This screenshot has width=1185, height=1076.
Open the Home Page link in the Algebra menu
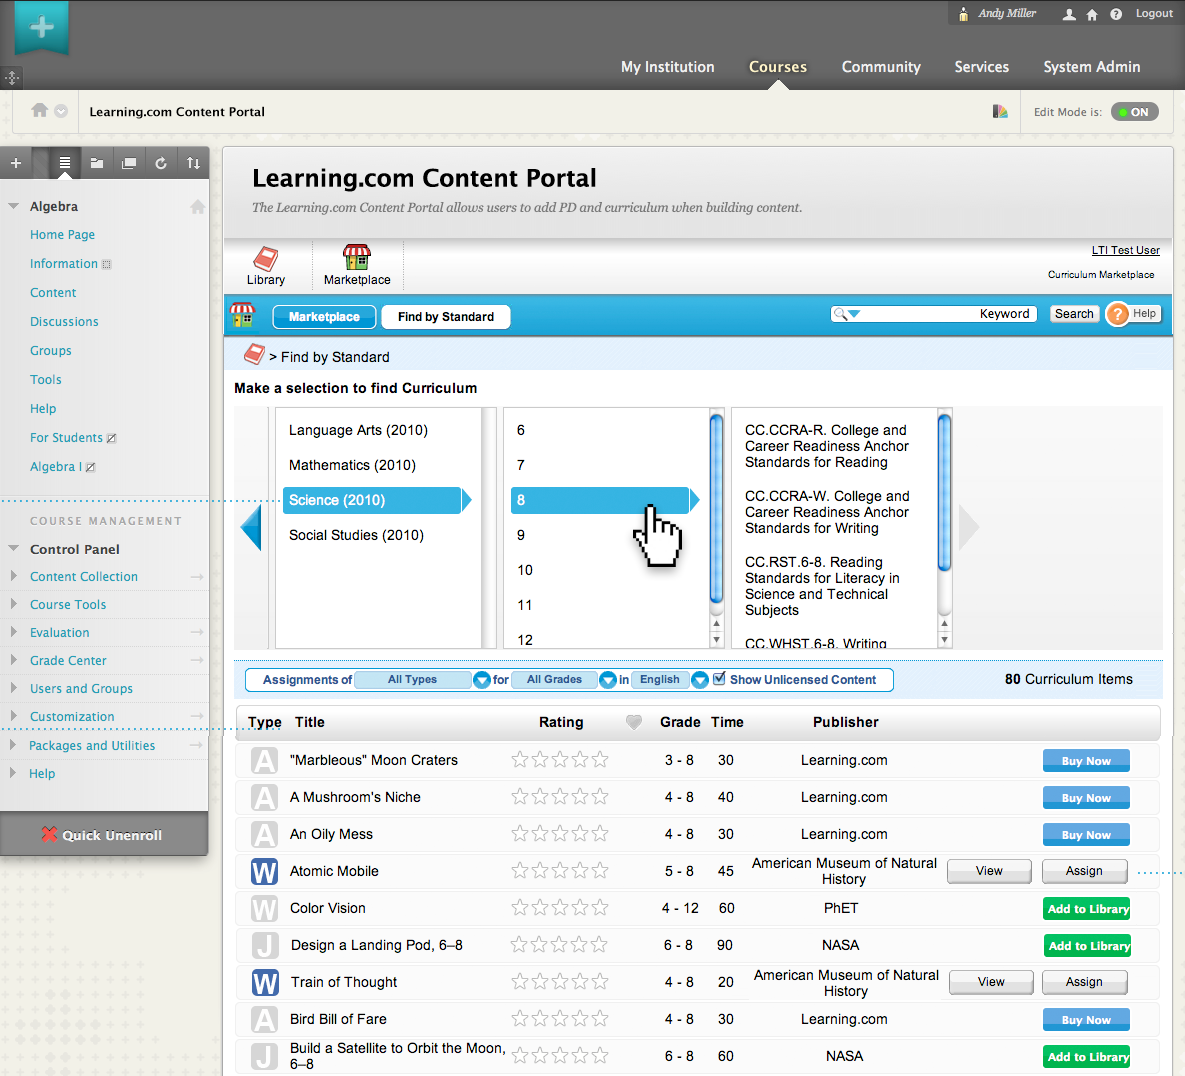[62, 234]
